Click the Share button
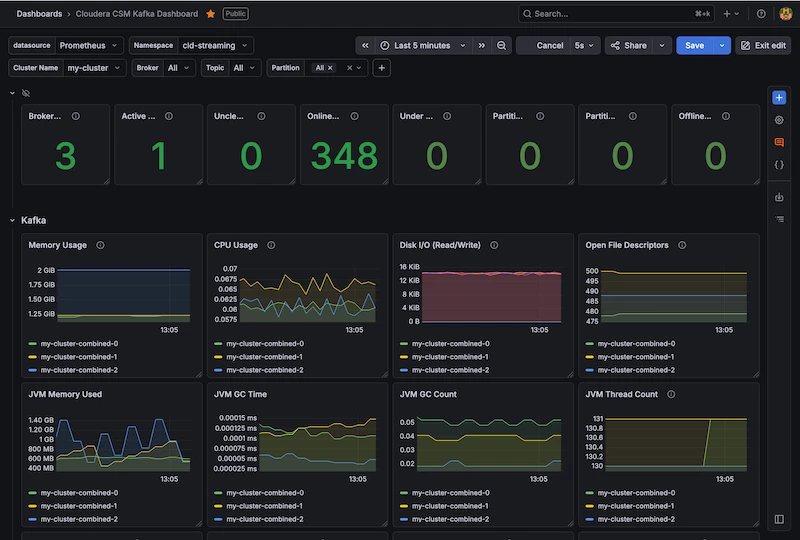The height and width of the screenshot is (540, 800). point(629,45)
